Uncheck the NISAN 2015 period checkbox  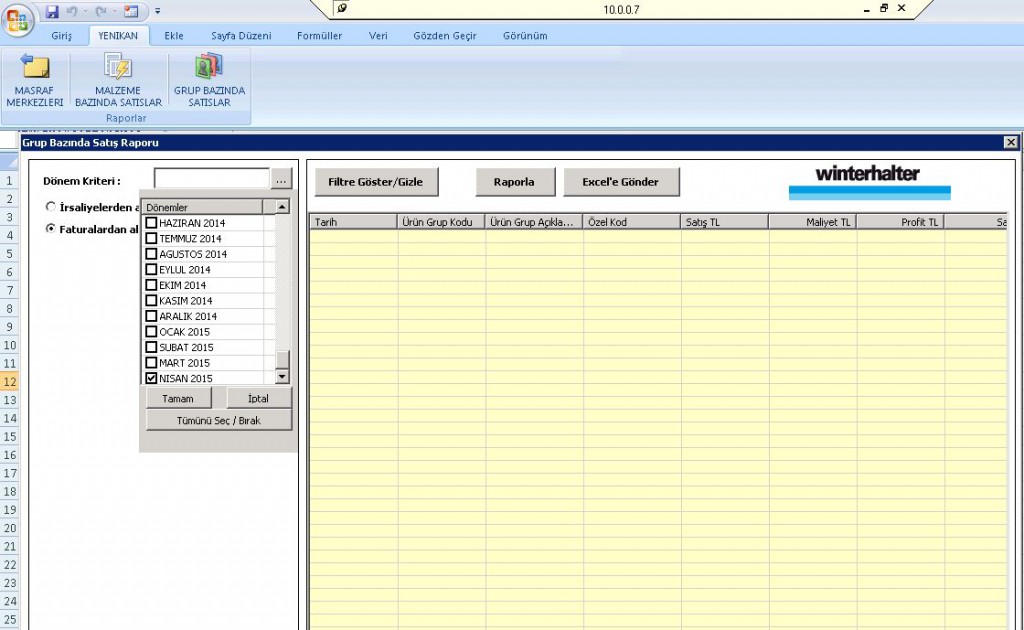click(152, 379)
